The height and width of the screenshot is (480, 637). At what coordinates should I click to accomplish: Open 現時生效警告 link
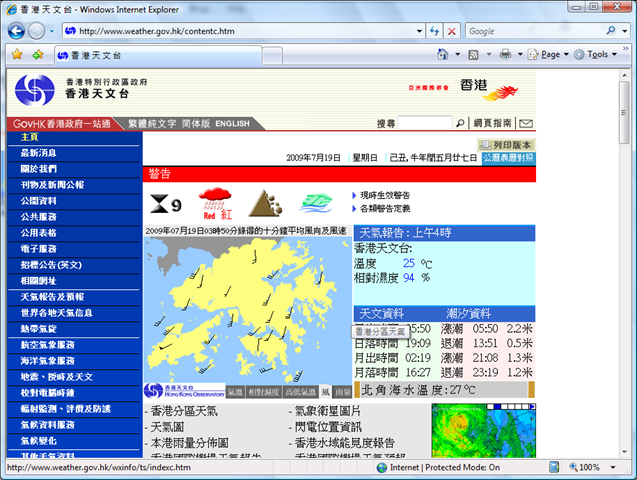[x=385, y=195]
